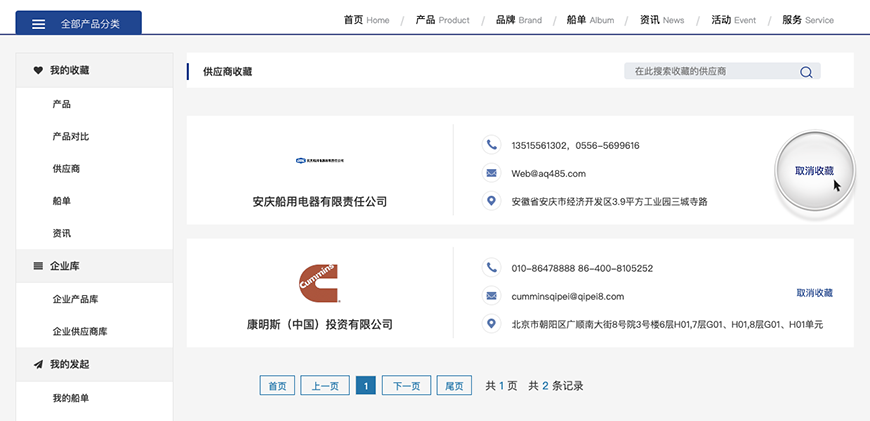870x421 pixels.
Task: Click the heart icon next to 我的收藏
Action: 38,70
